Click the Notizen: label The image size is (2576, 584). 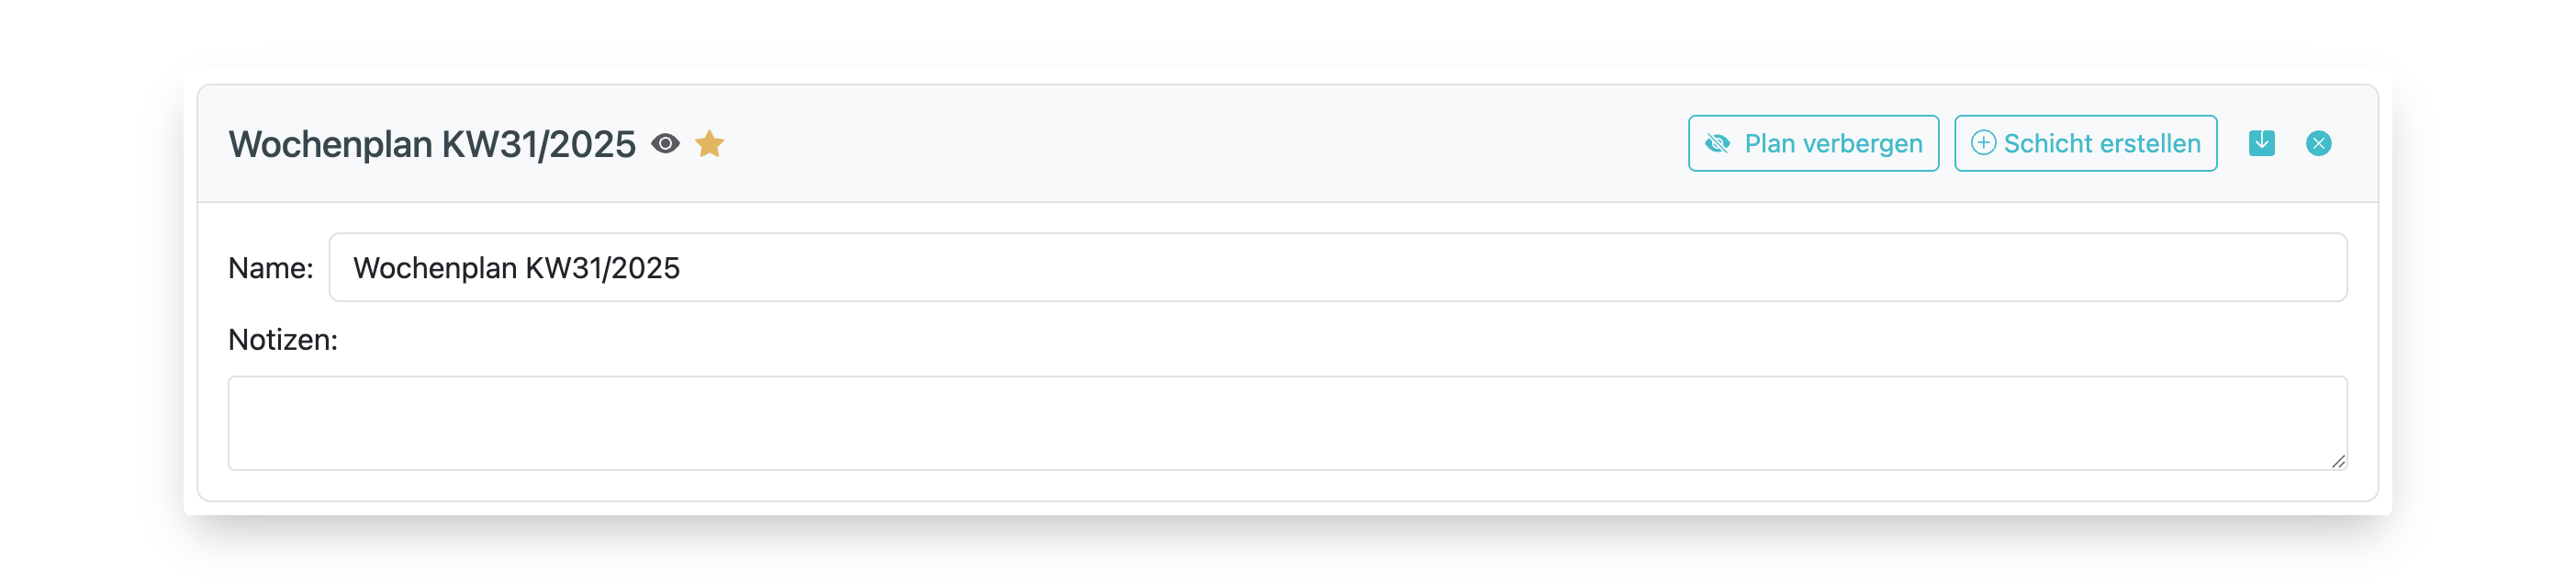[283, 340]
